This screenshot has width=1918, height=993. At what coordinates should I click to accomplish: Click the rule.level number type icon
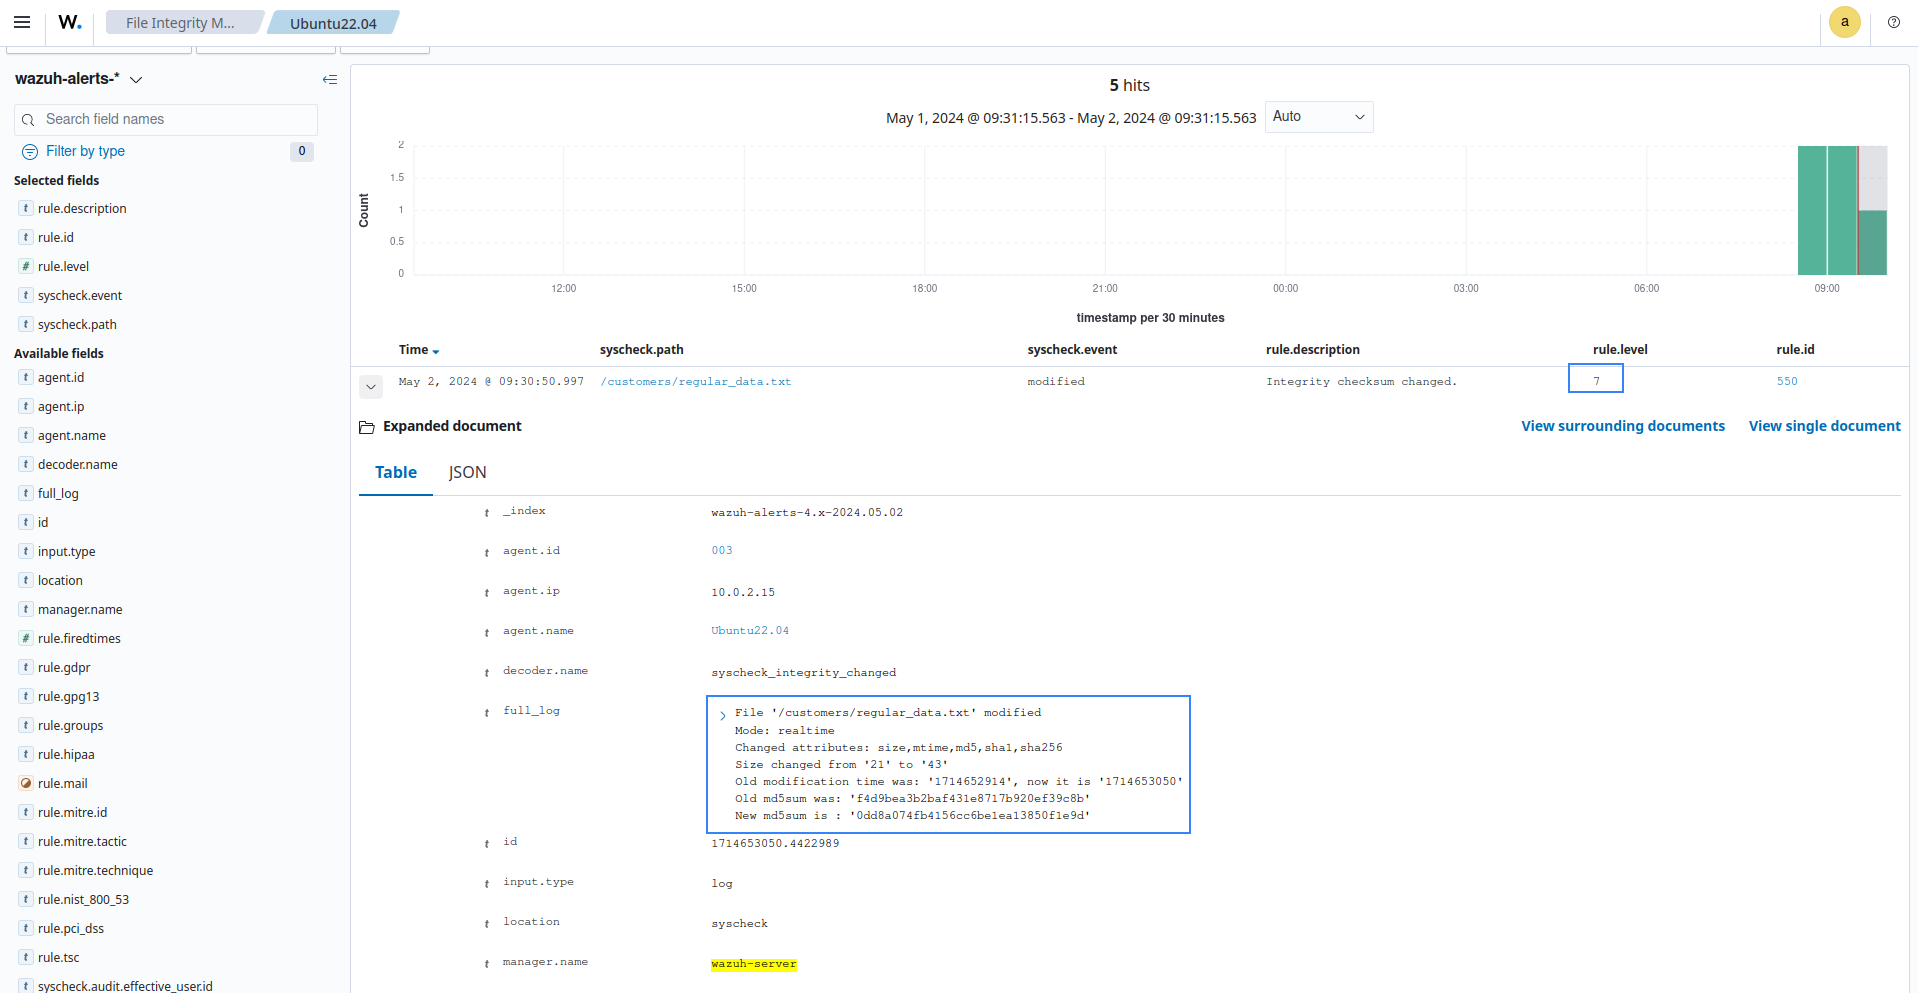[26, 266]
